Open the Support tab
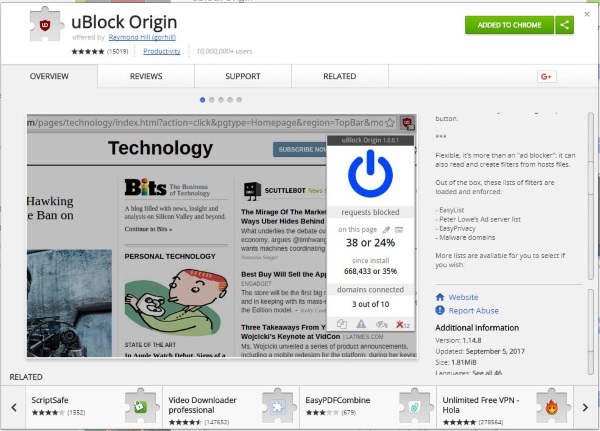 click(x=243, y=76)
